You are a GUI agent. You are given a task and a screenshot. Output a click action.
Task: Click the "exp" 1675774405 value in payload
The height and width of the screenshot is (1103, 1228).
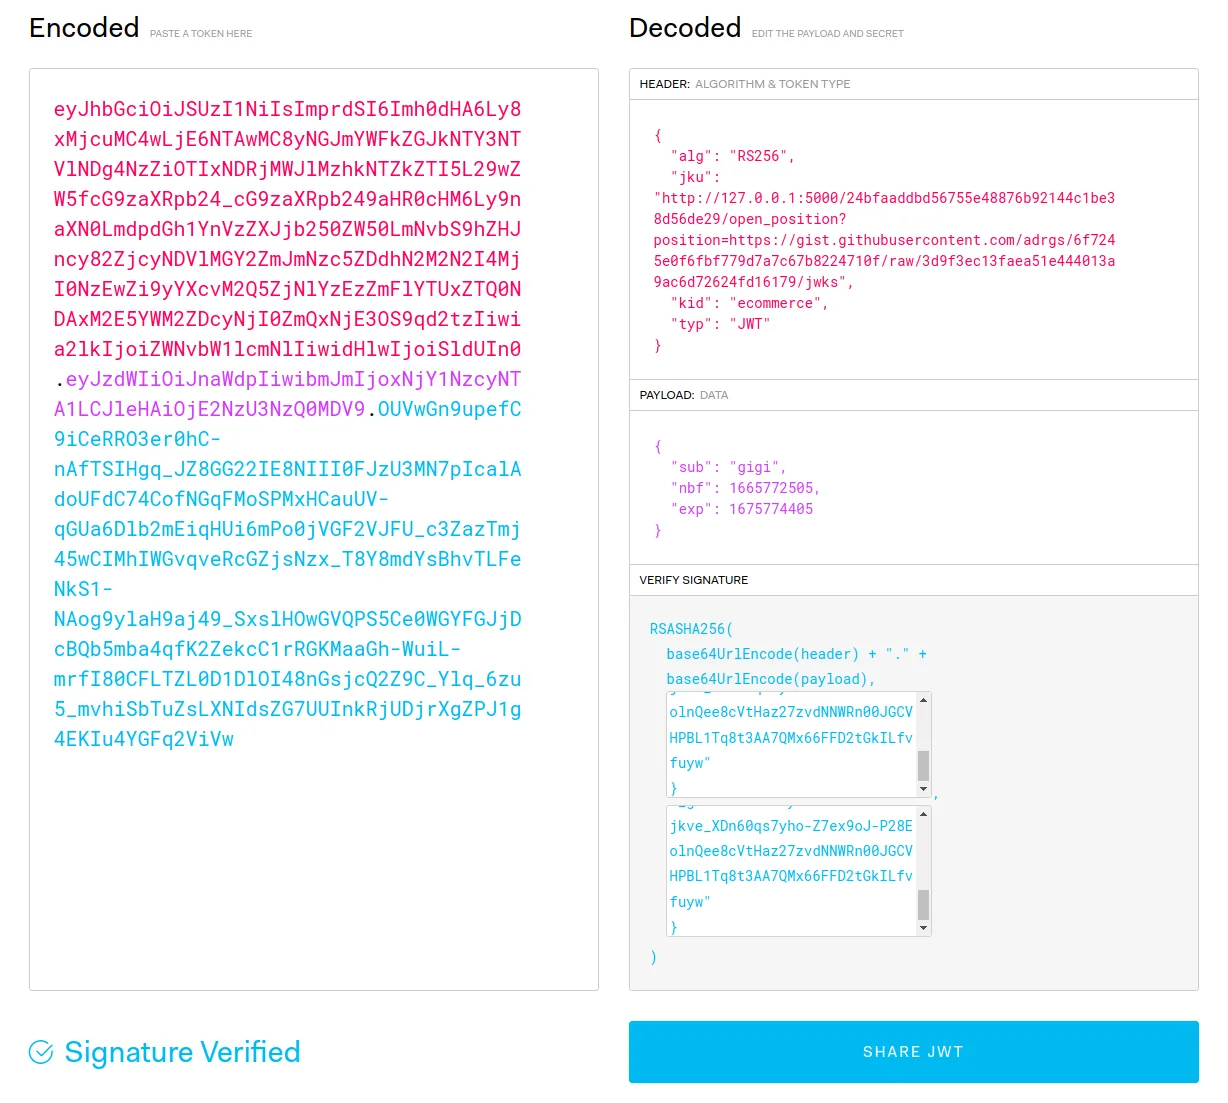click(x=771, y=509)
